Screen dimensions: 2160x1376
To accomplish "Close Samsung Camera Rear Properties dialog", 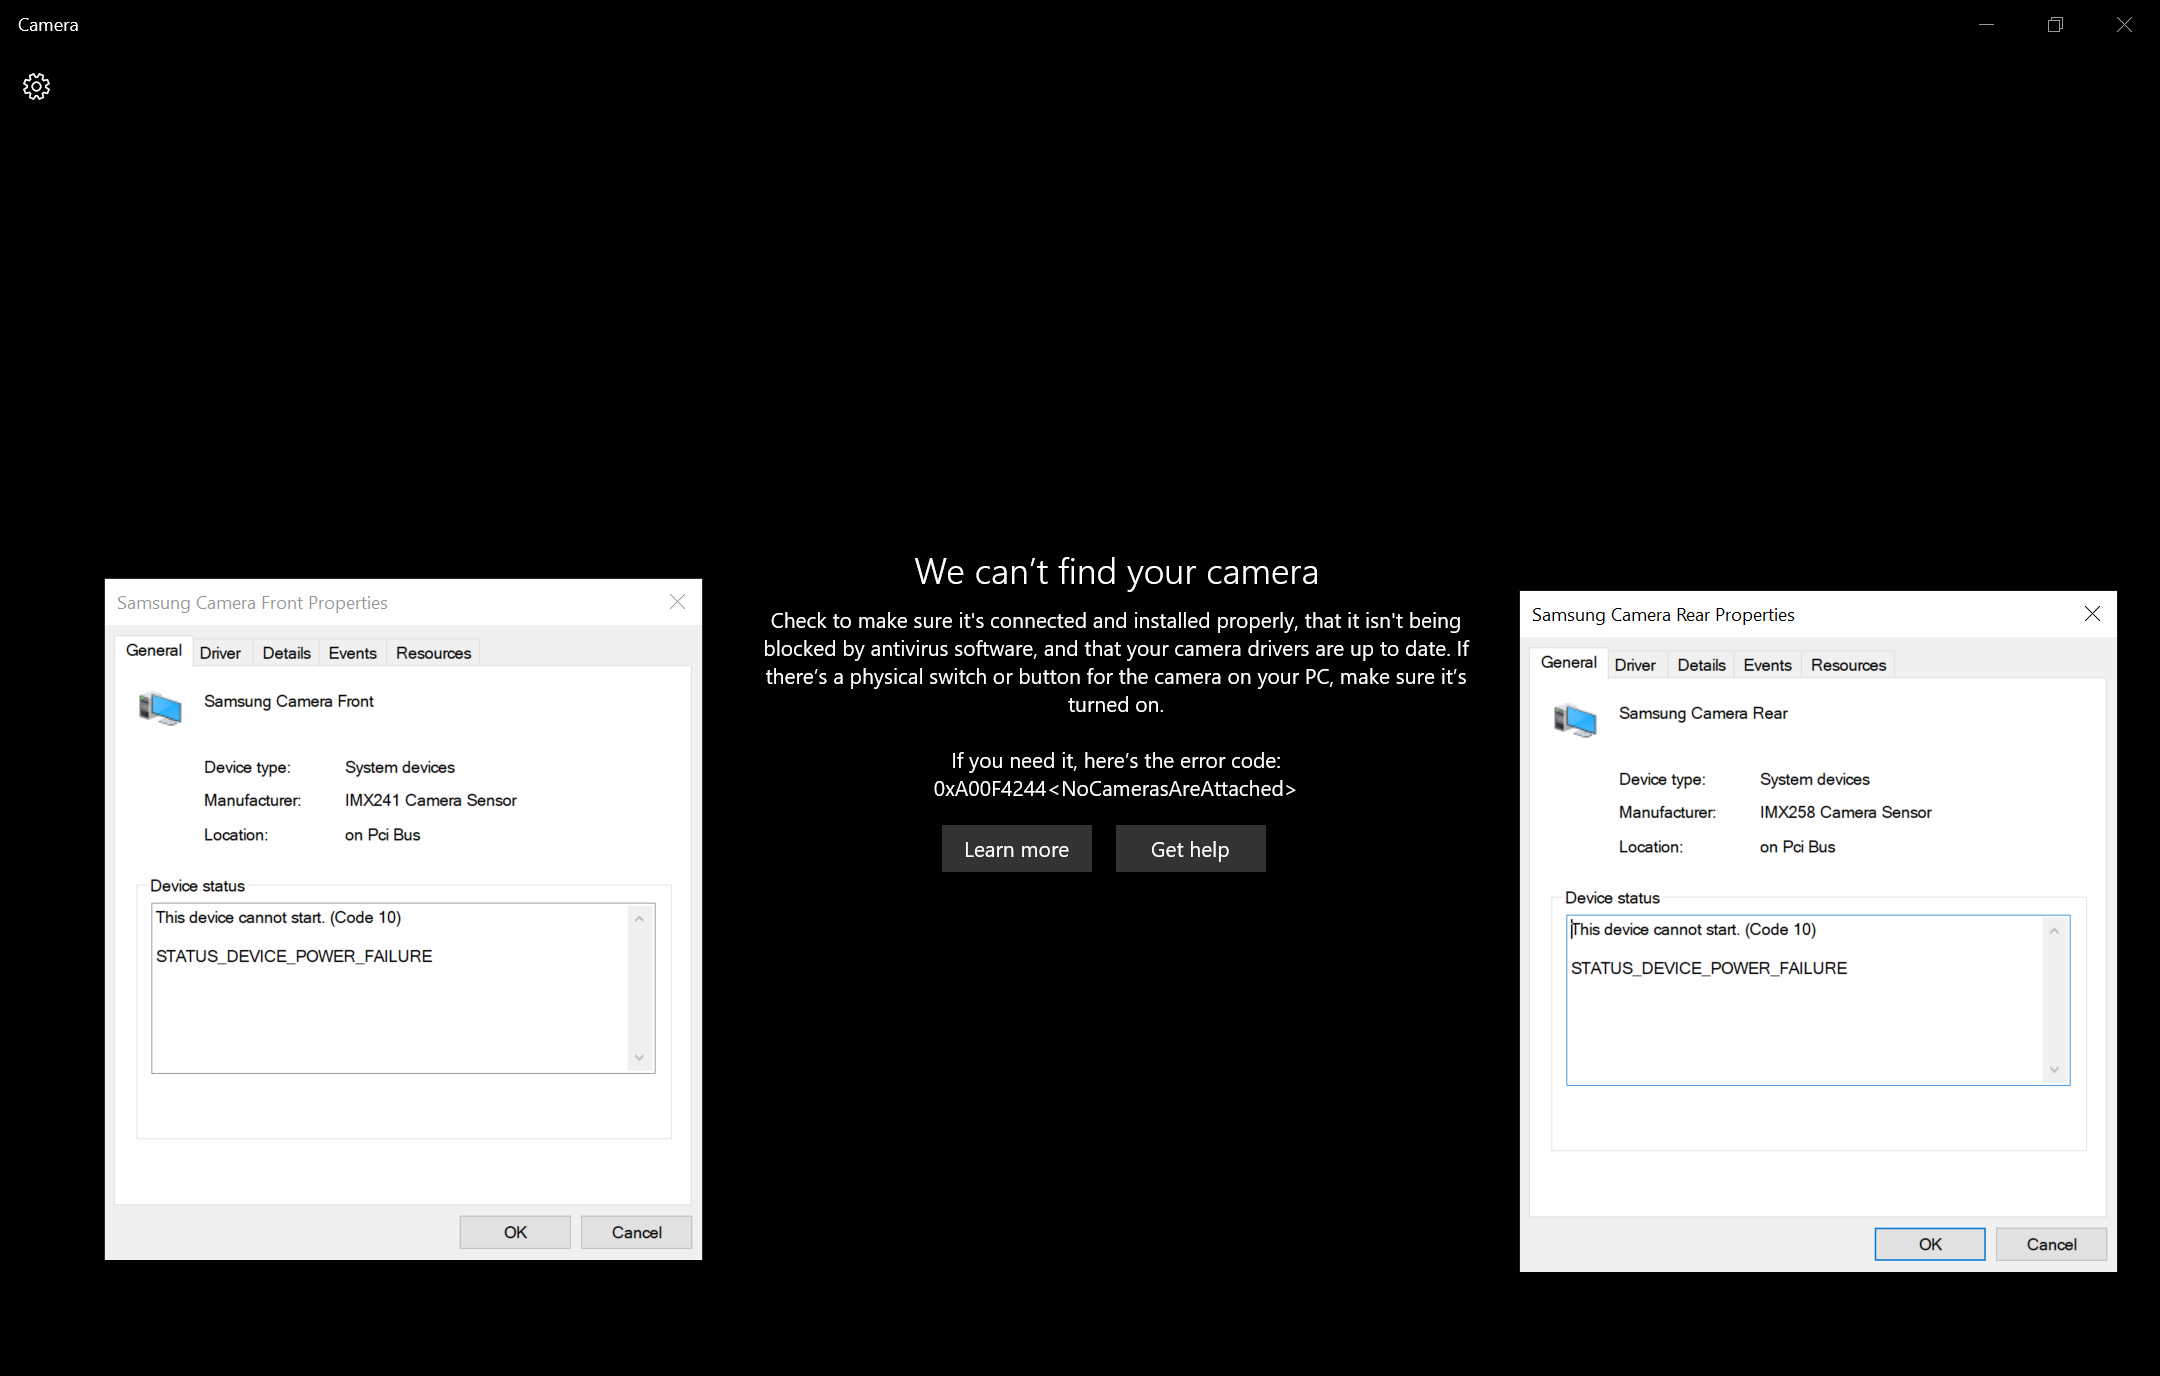I will click(x=2092, y=614).
